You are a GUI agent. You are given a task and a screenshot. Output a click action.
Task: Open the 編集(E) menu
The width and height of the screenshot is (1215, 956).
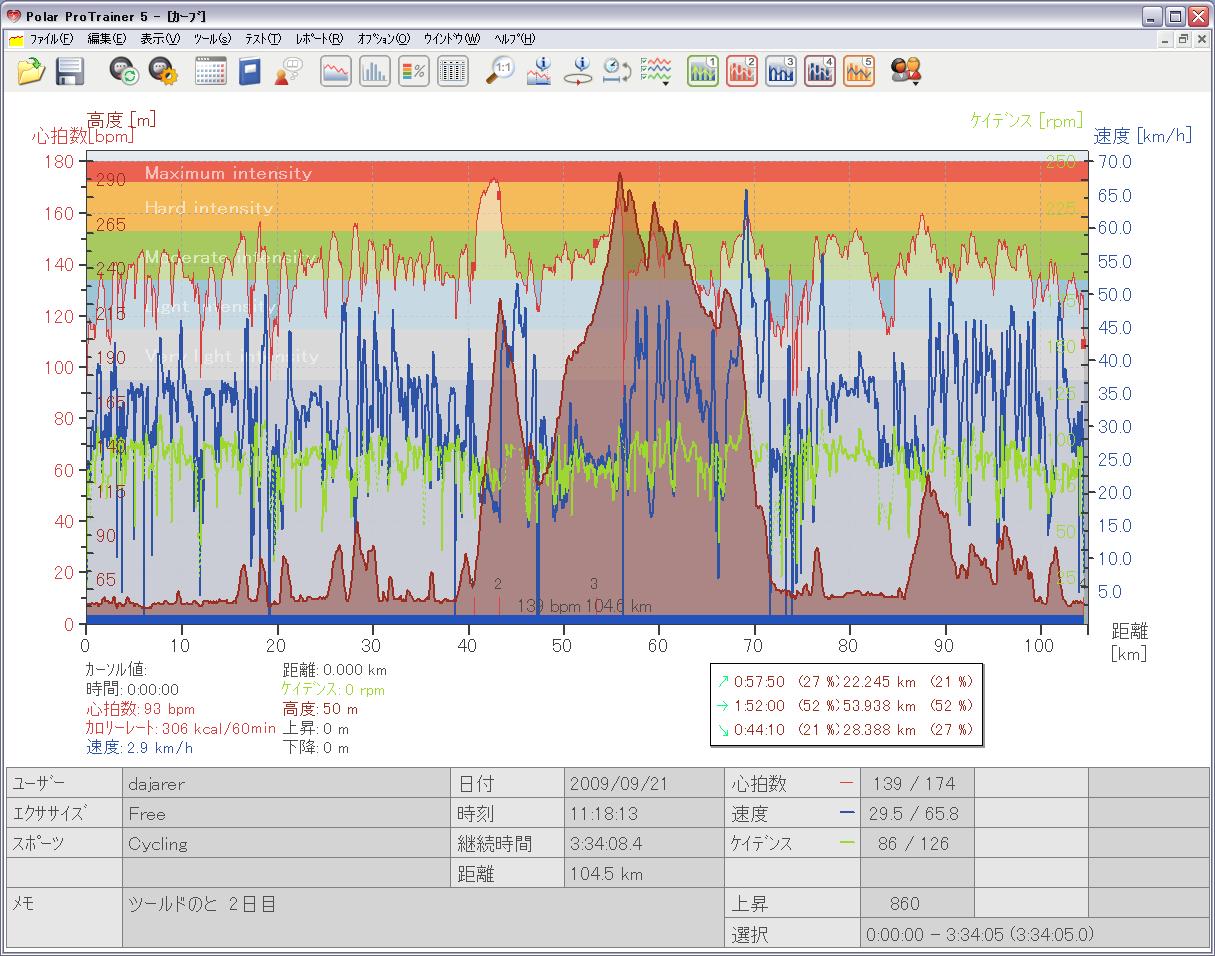coord(107,39)
